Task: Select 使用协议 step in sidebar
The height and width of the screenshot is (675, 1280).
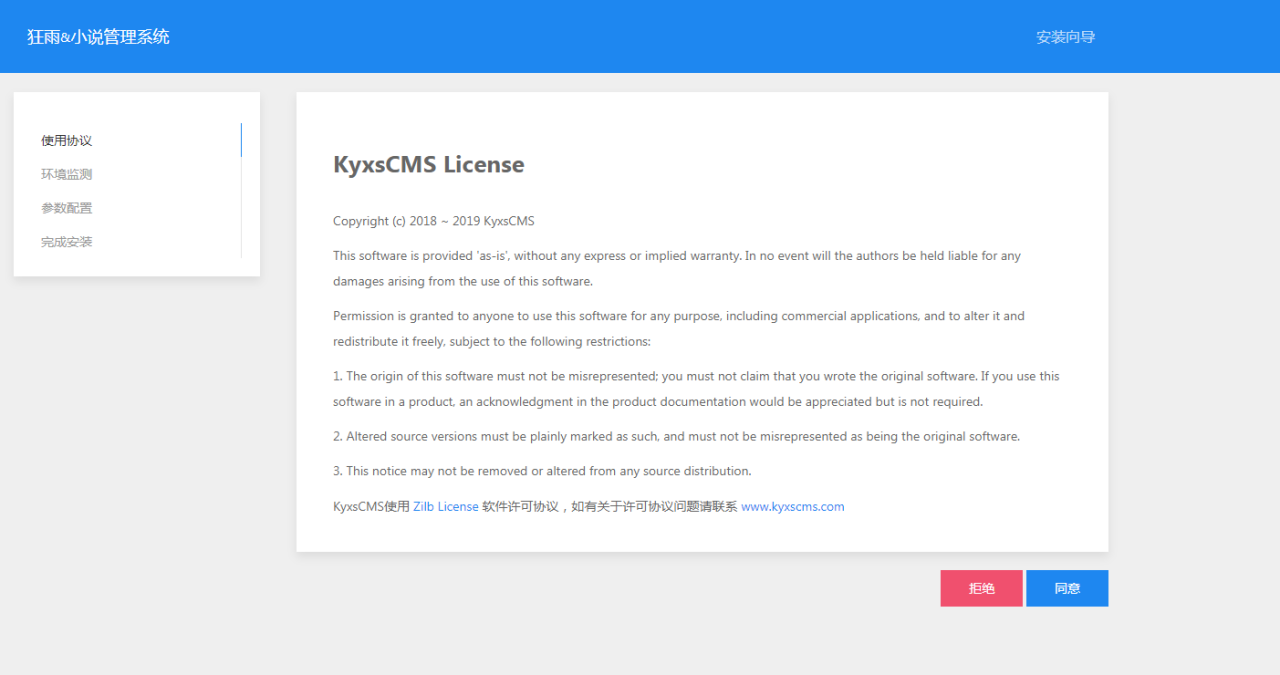Action: pos(67,141)
